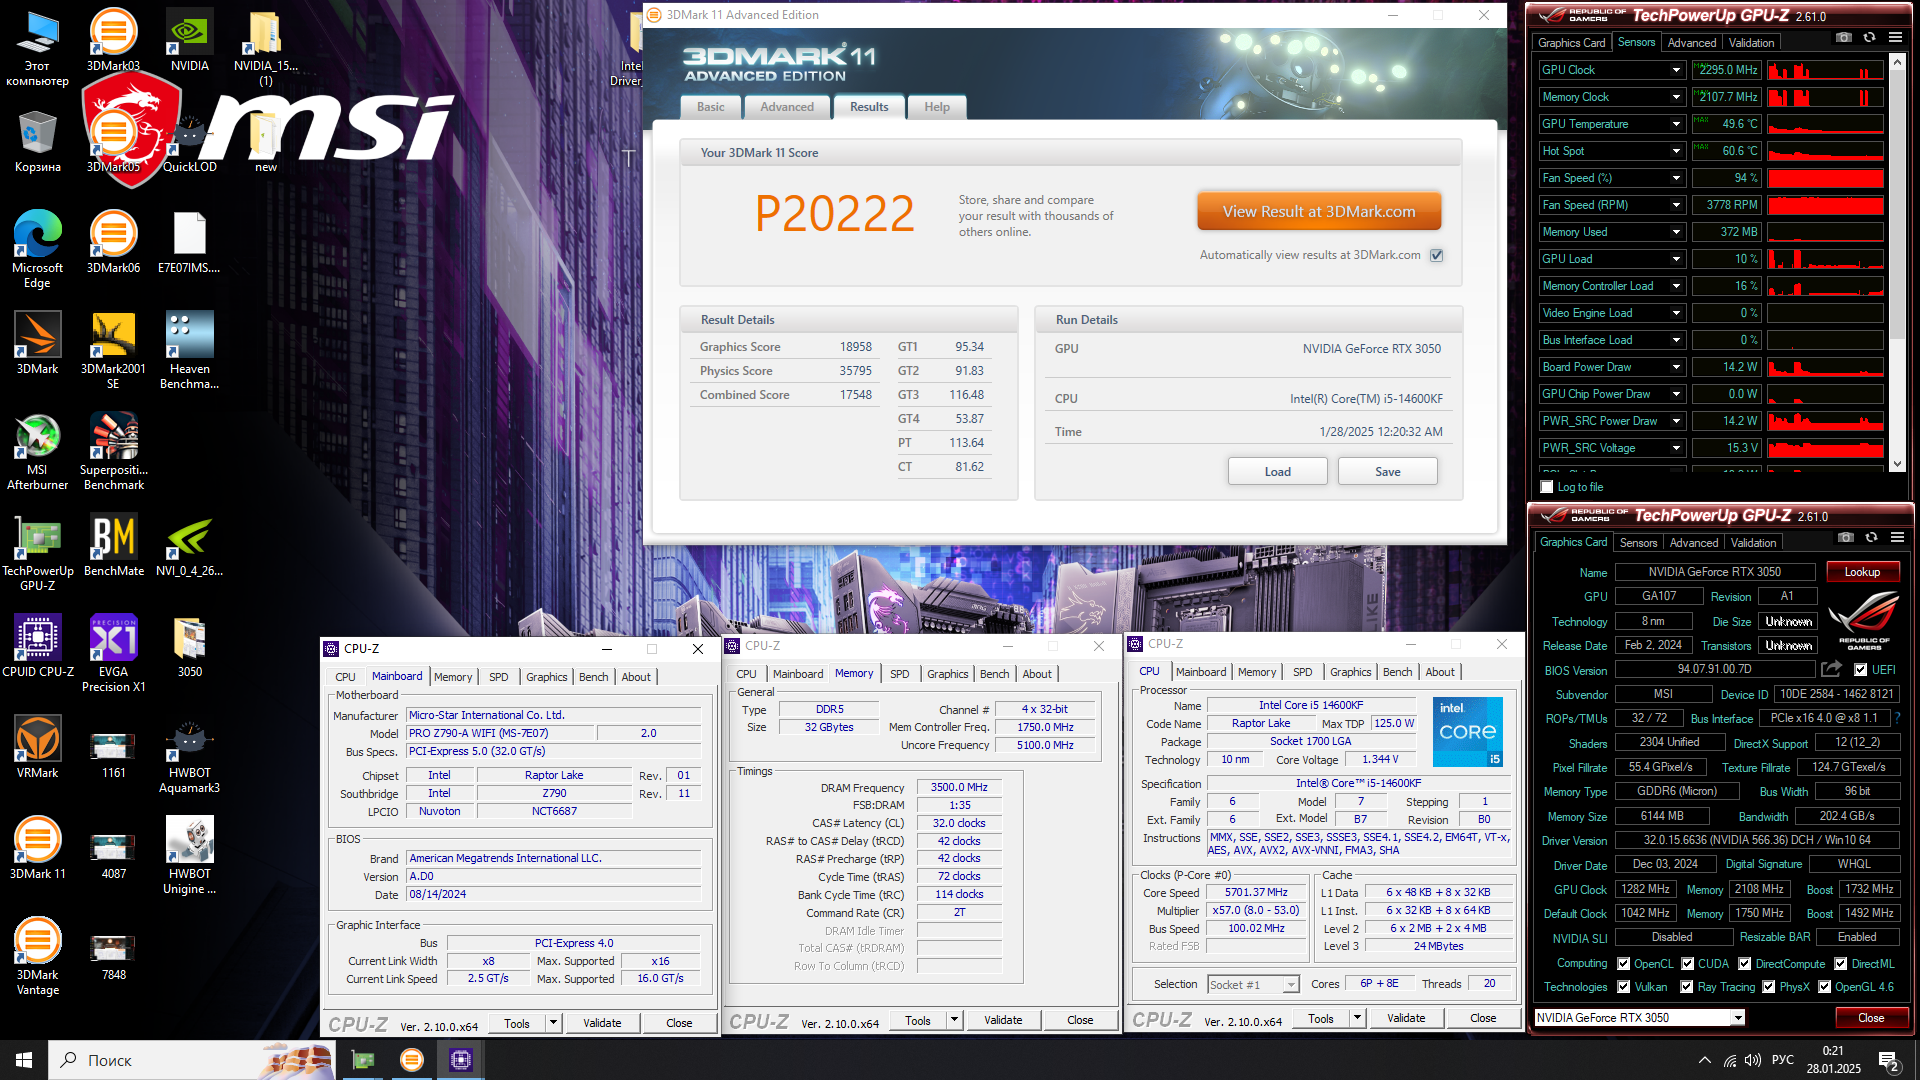The height and width of the screenshot is (1080, 1920).
Task: Toggle the UEFI checkbox in GPU-Z
Action: coord(1860,670)
